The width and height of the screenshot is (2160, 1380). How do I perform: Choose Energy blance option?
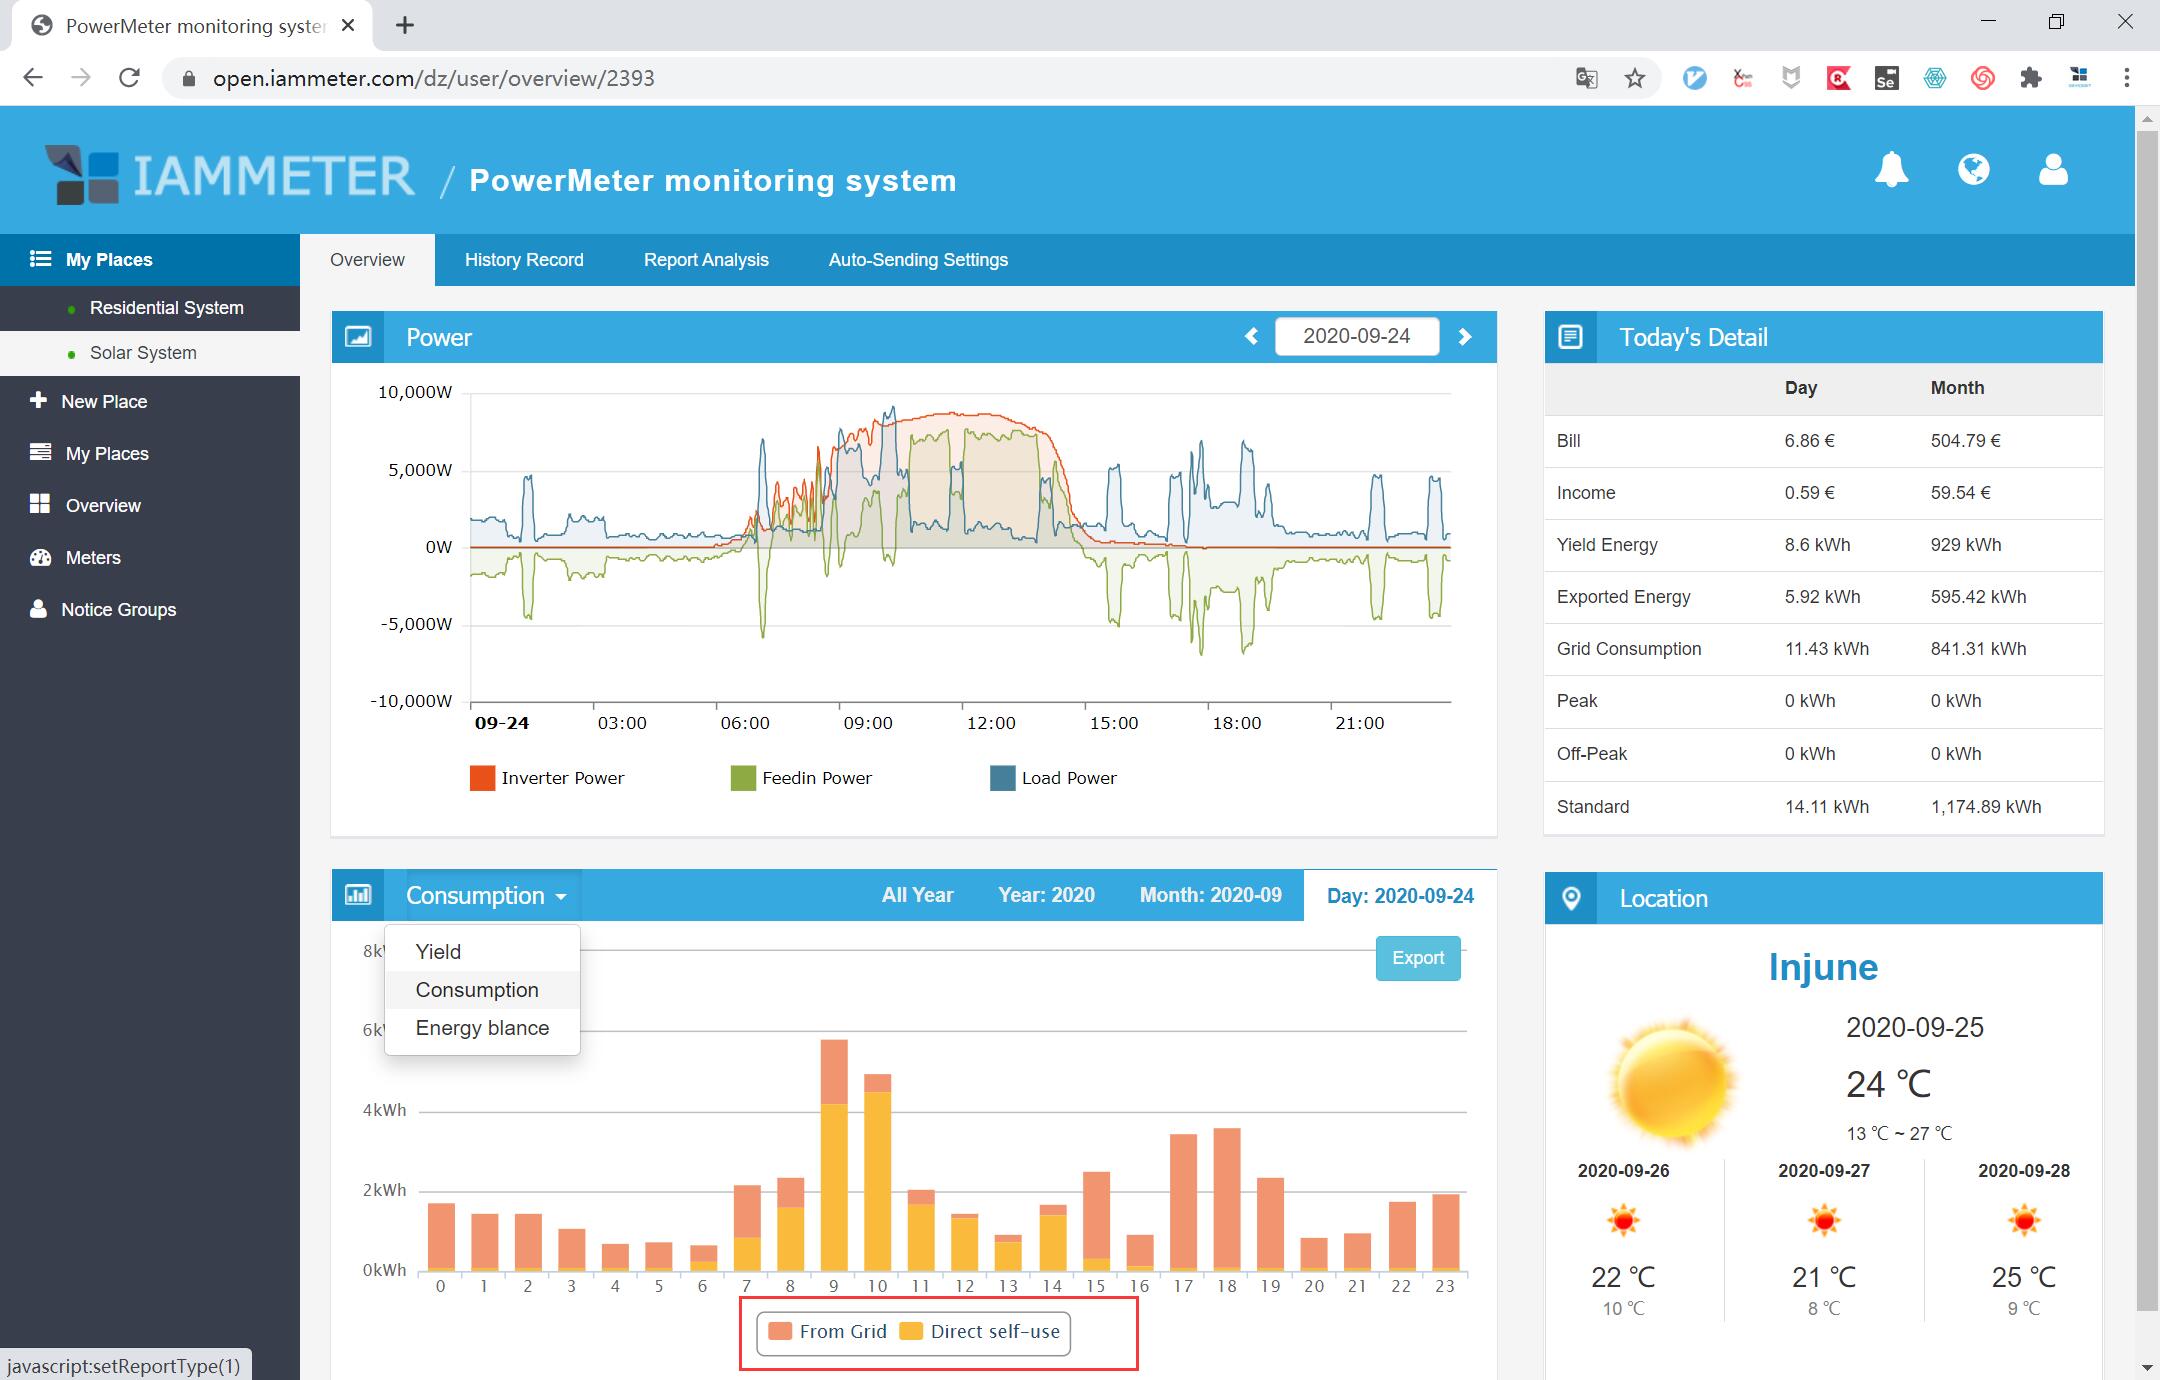pyautogui.click(x=482, y=1028)
